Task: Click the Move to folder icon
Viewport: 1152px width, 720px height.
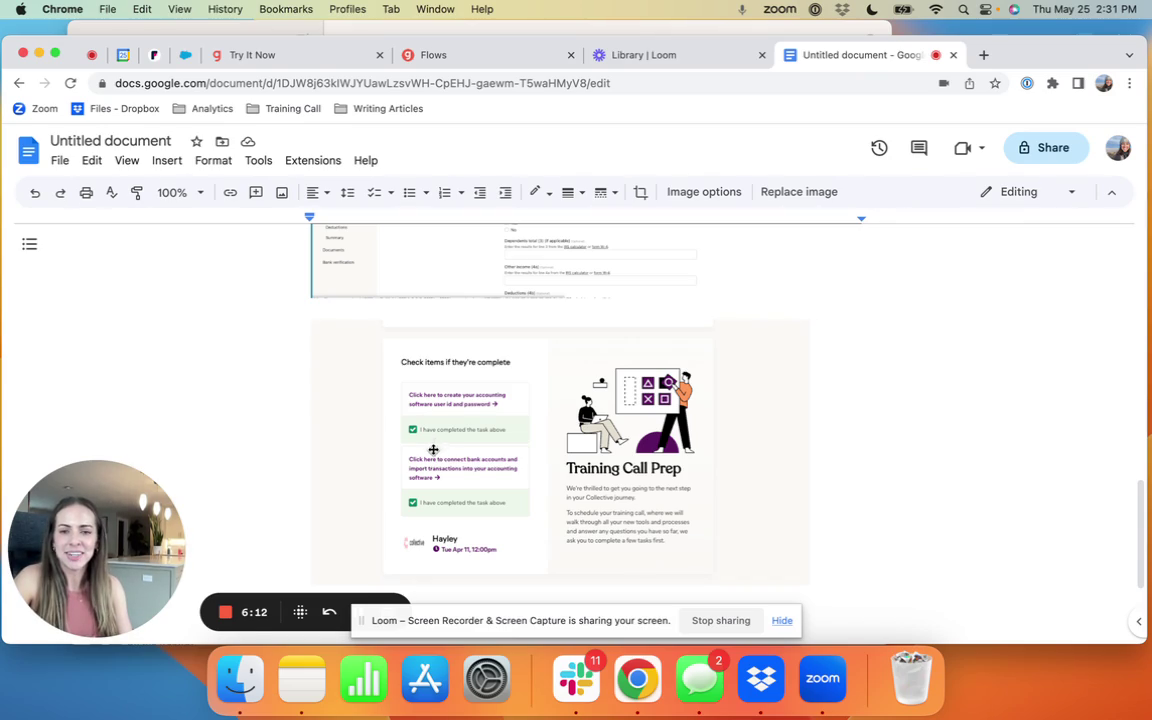Action: pyautogui.click(x=222, y=141)
